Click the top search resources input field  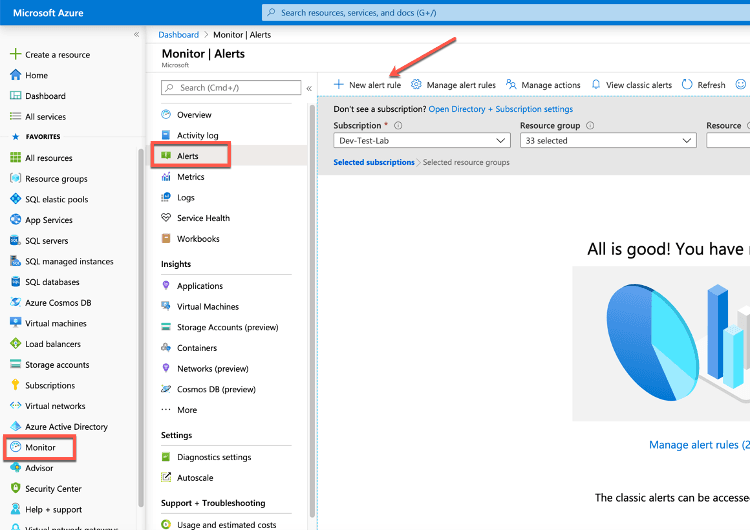[500, 13]
